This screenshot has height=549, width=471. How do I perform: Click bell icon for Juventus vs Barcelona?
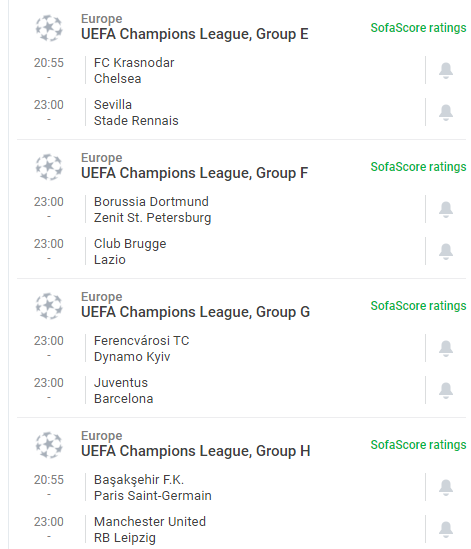(446, 391)
